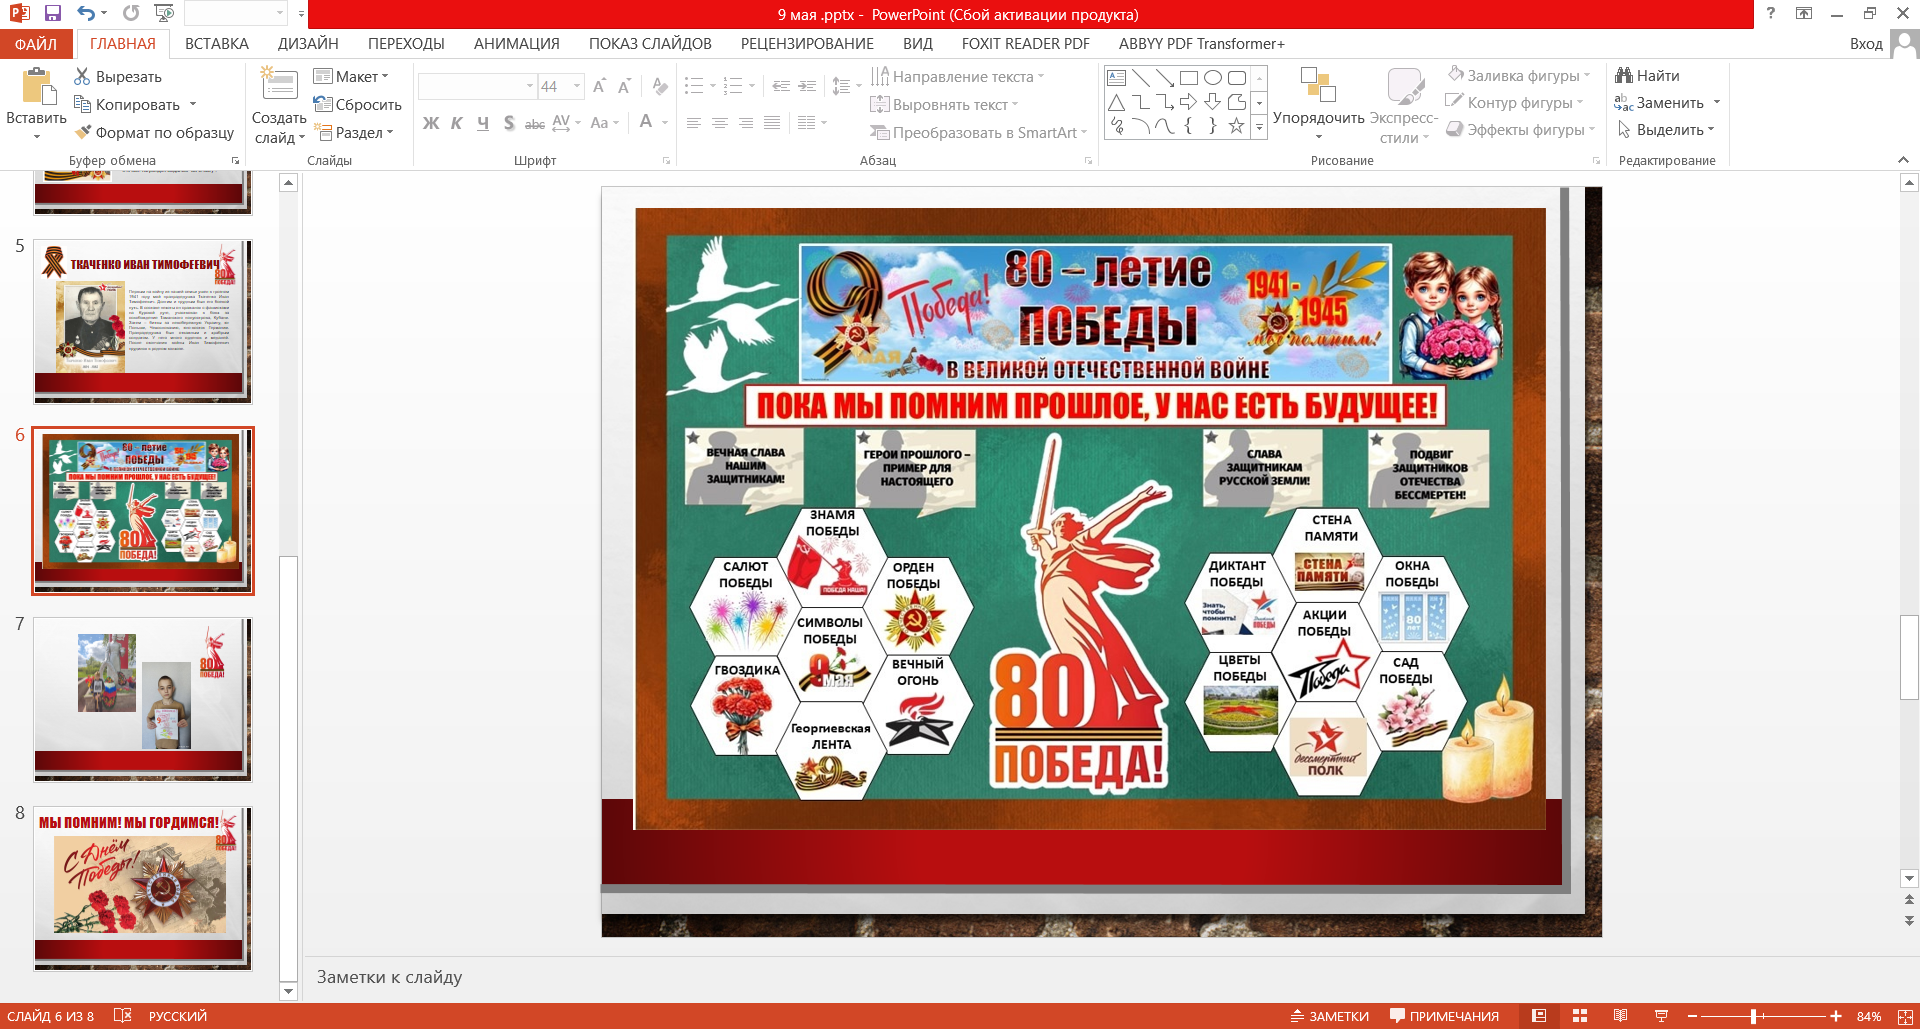Toggle bold Ж formatting
The height and width of the screenshot is (1029, 1920).
pos(431,123)
